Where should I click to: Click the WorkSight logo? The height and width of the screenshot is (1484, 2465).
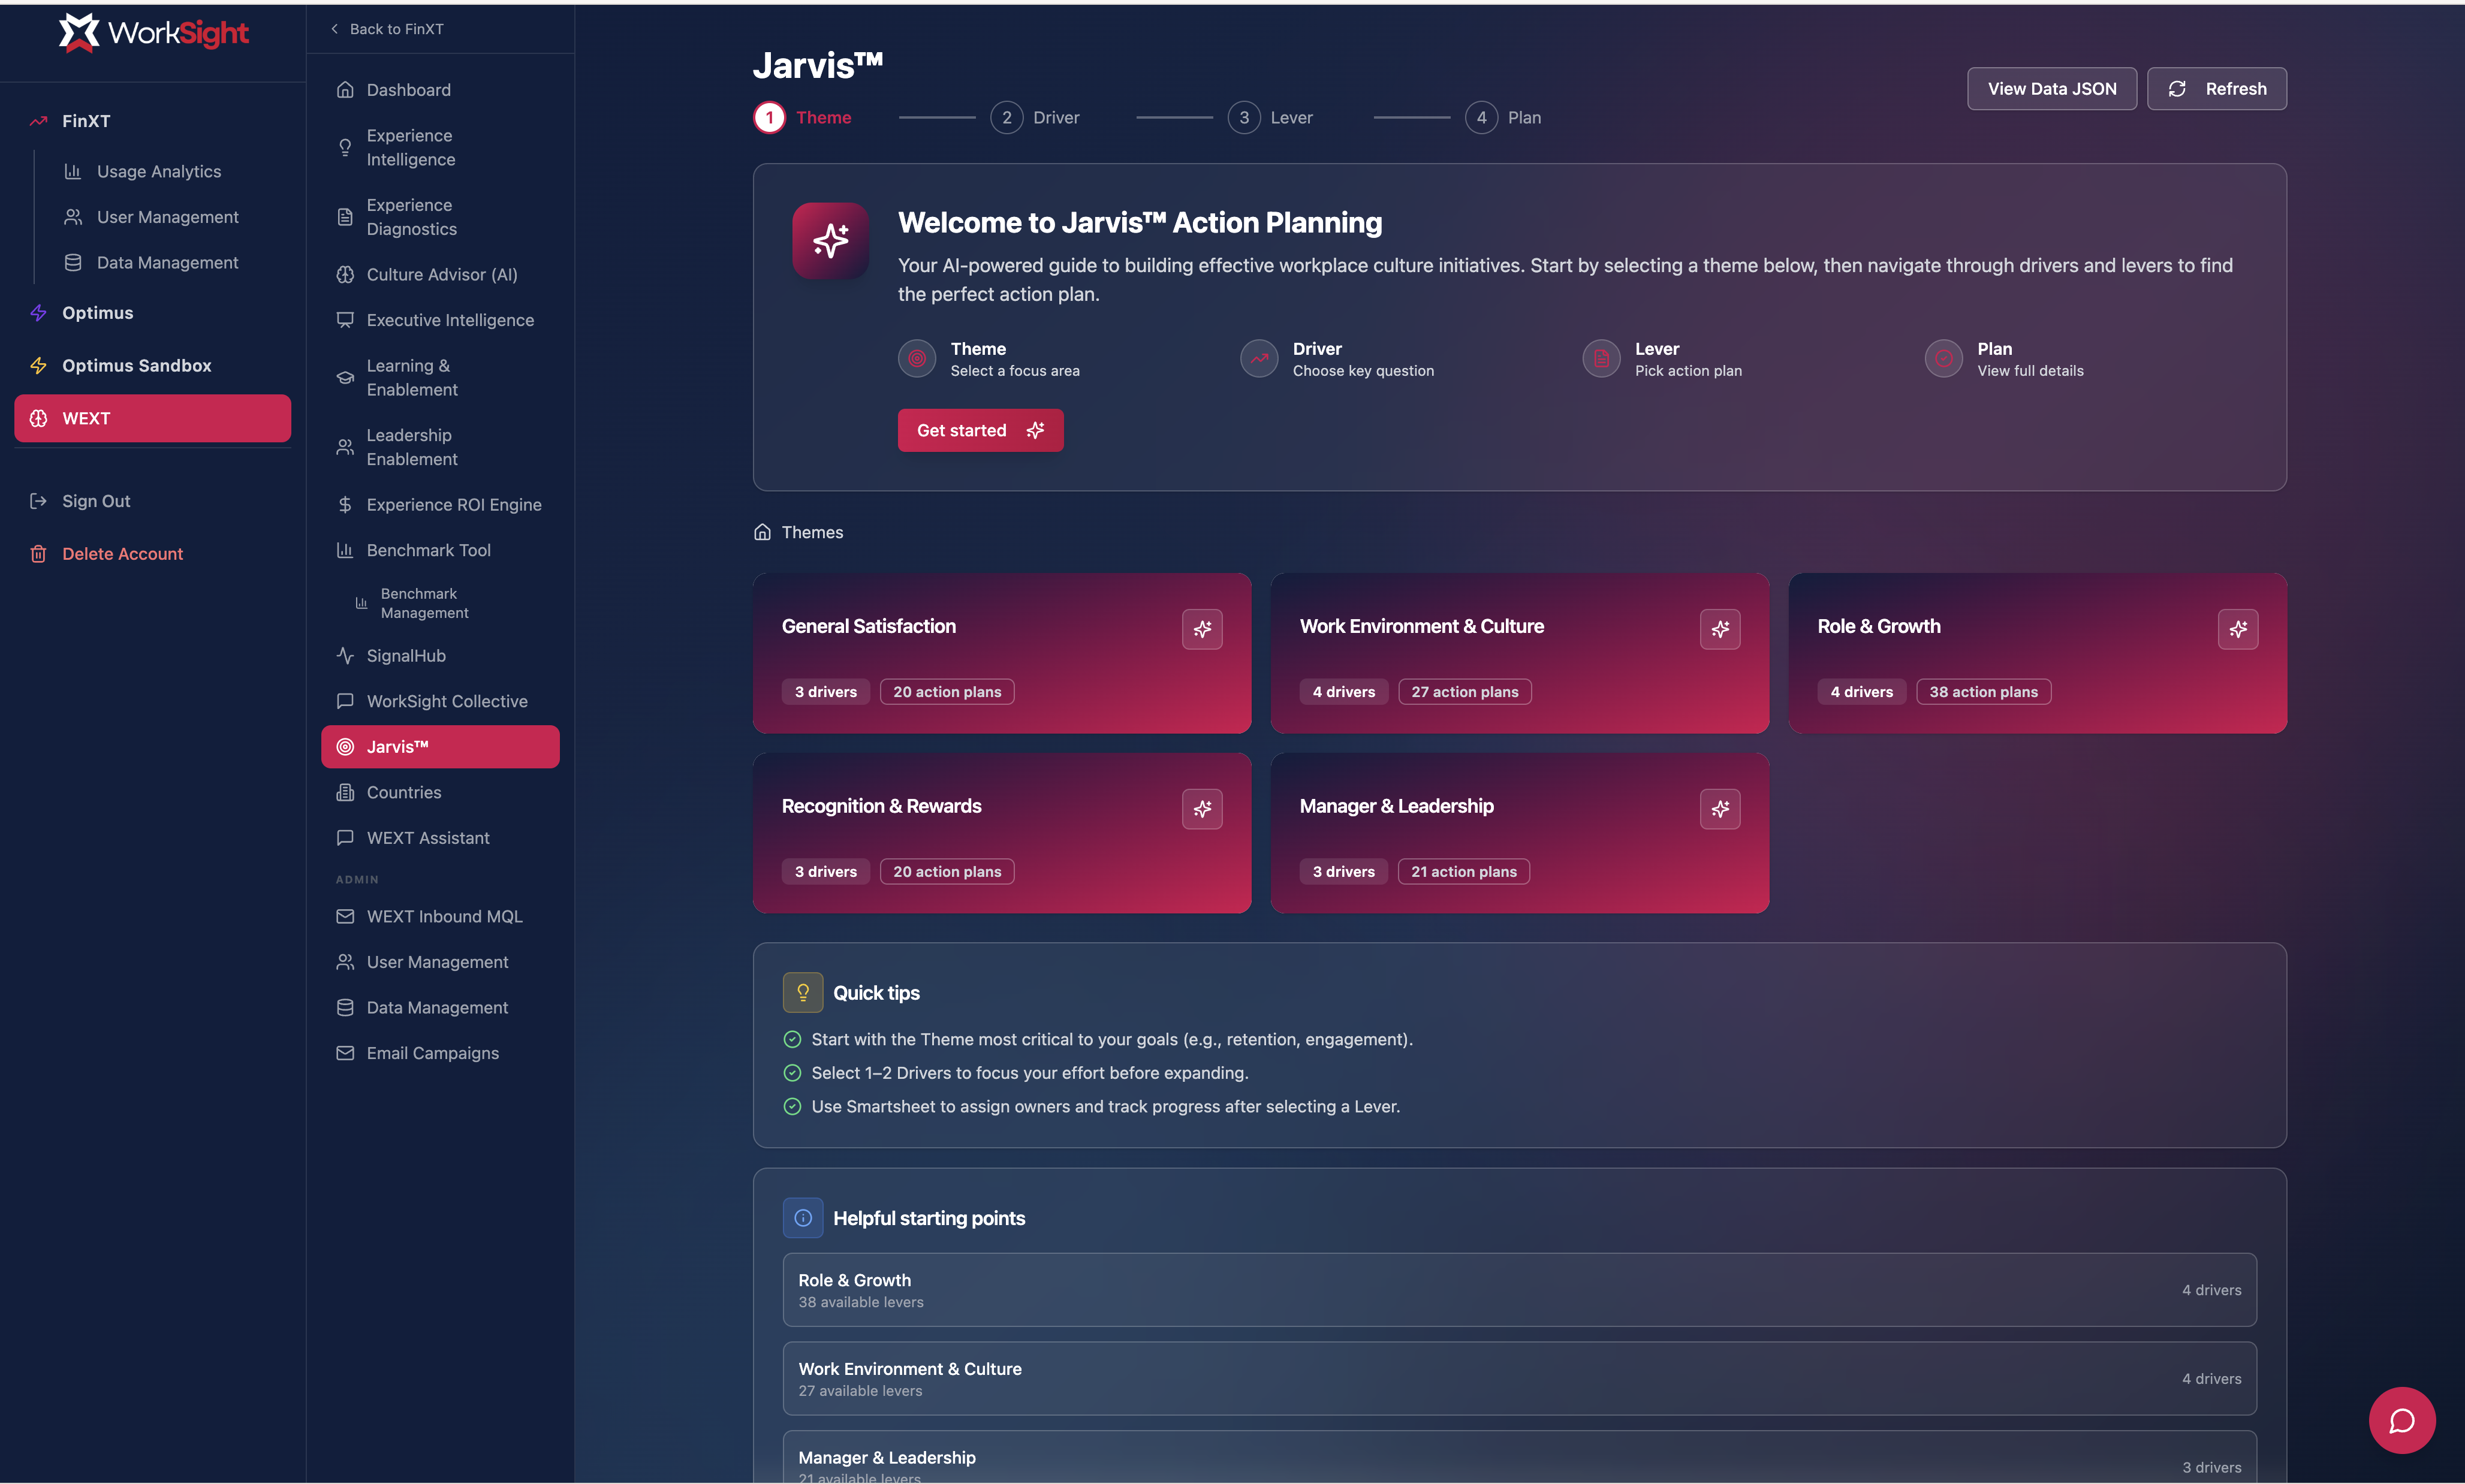153,33
